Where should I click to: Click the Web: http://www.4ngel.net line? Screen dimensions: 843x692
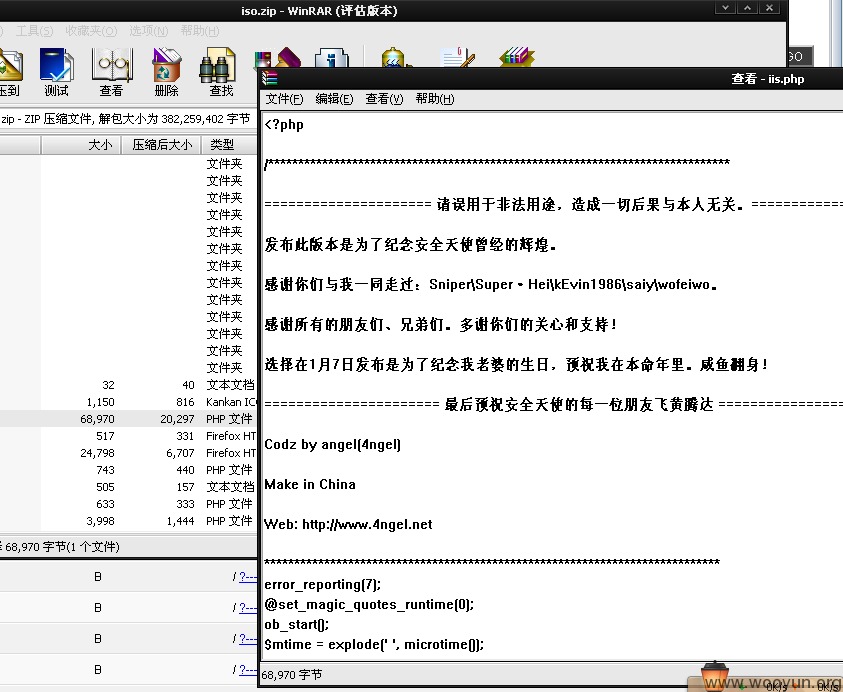point(348,524)
